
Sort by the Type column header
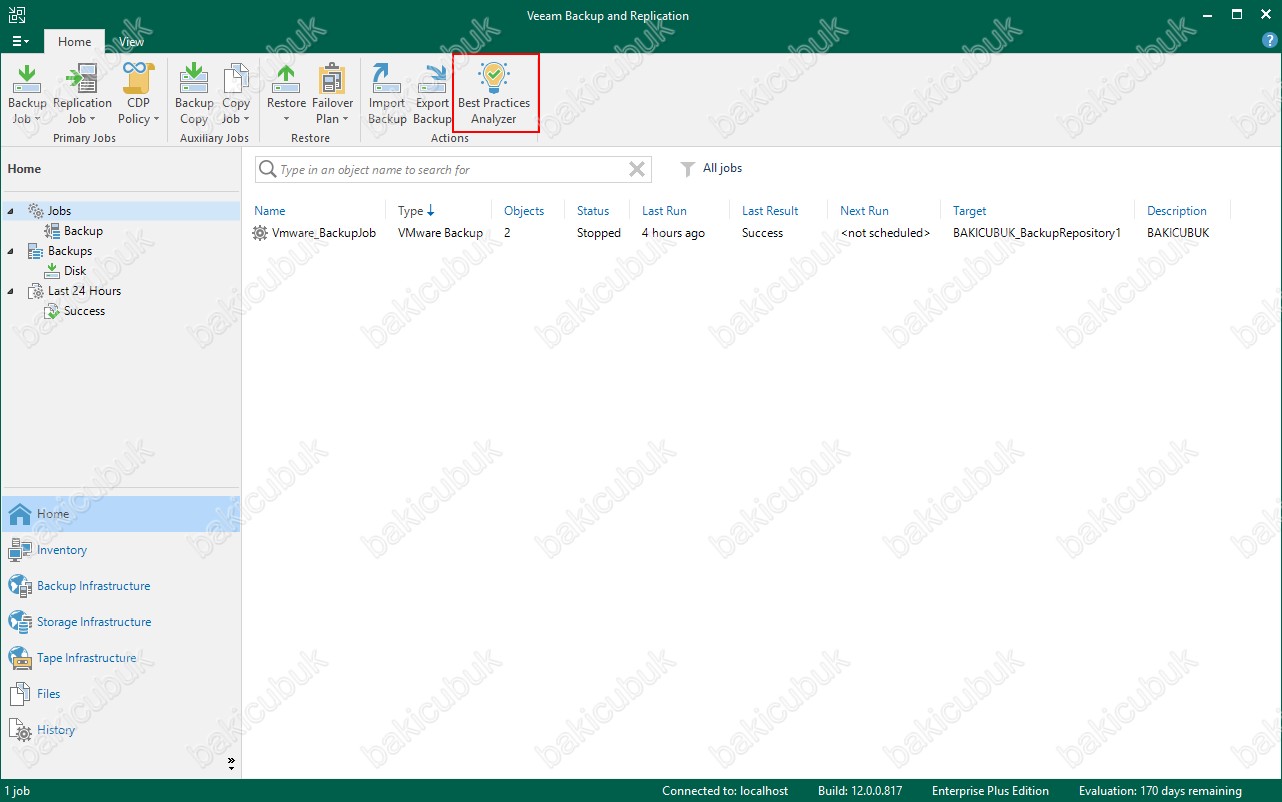point(410,211)
